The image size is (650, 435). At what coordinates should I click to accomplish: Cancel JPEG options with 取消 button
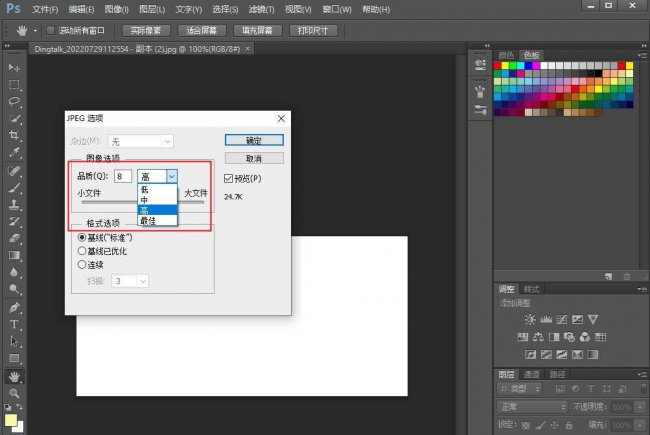[x=254, y=158]
